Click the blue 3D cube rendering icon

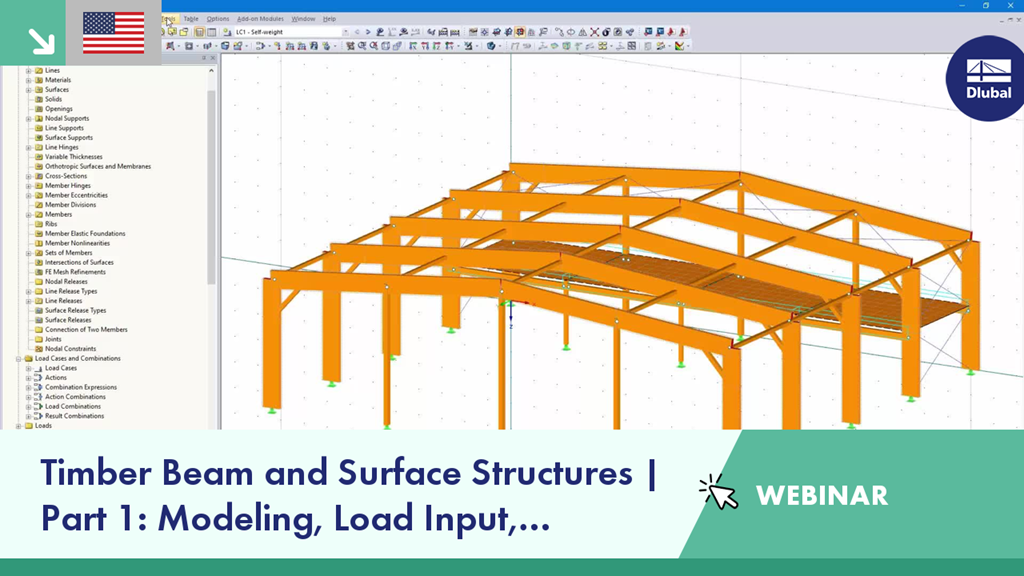point(491,46)
